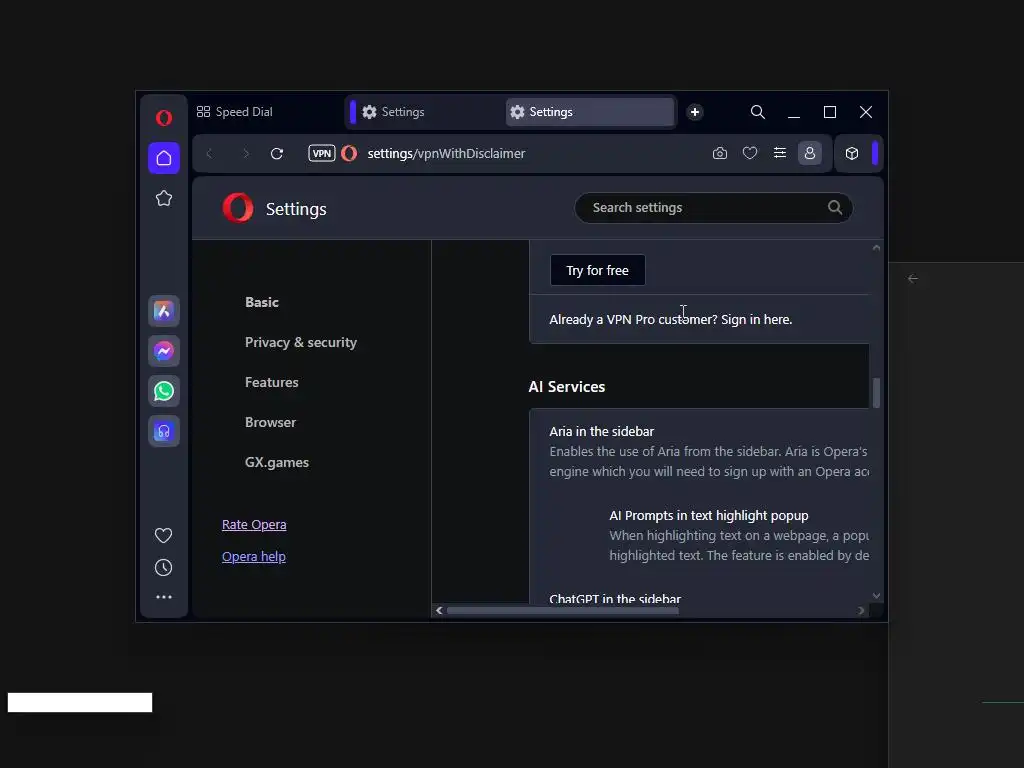This screenshot has height=768, width=1024.
Task: Add page to bookmarks heart icon
Action: click(x=750, y=153)
